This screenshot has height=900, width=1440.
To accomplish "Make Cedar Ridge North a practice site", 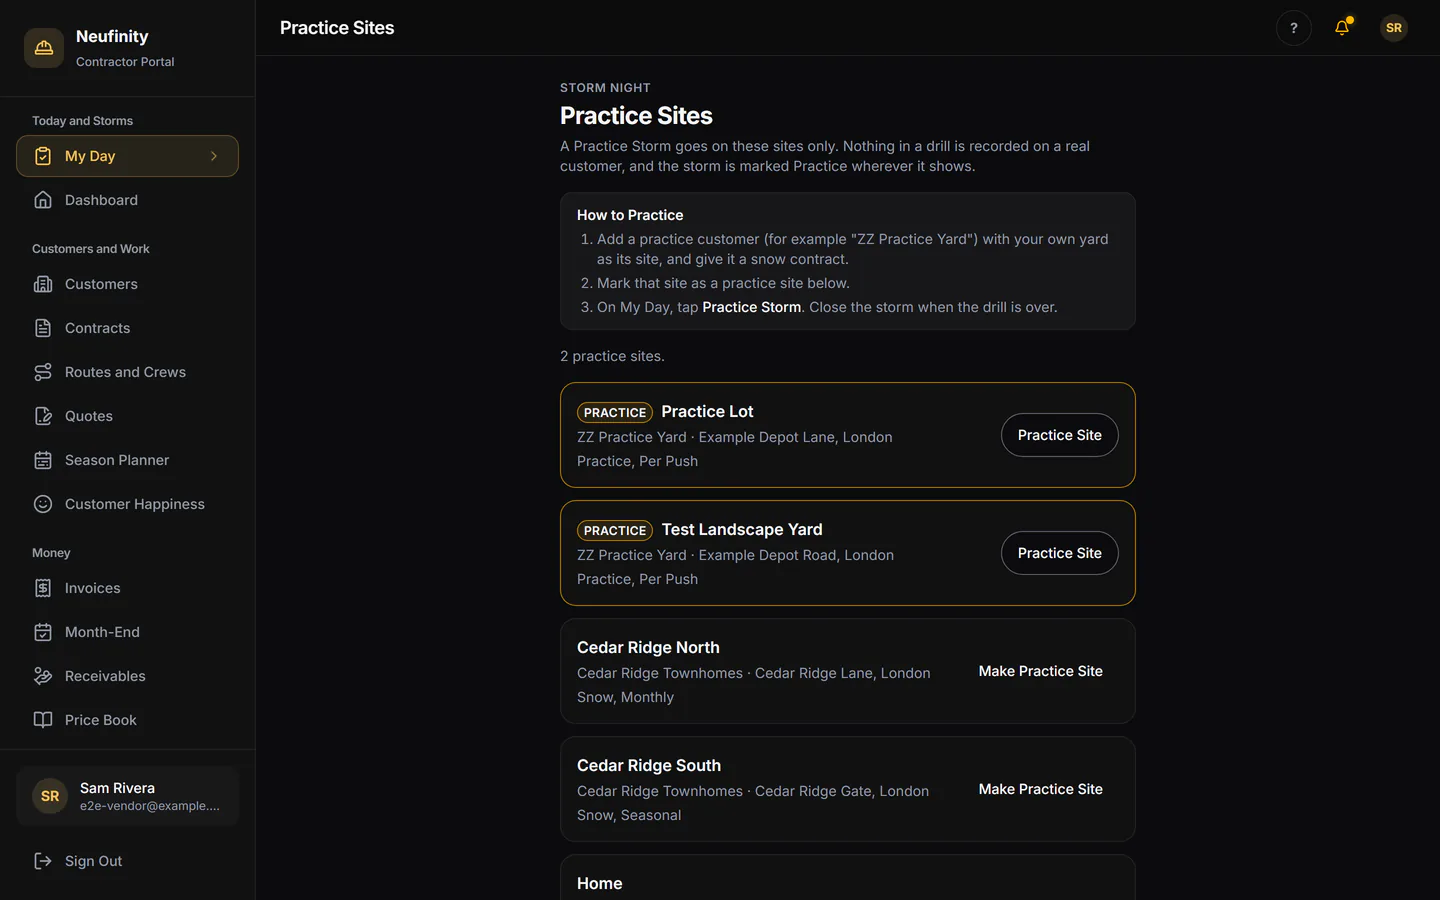I will click(1040, 671).
